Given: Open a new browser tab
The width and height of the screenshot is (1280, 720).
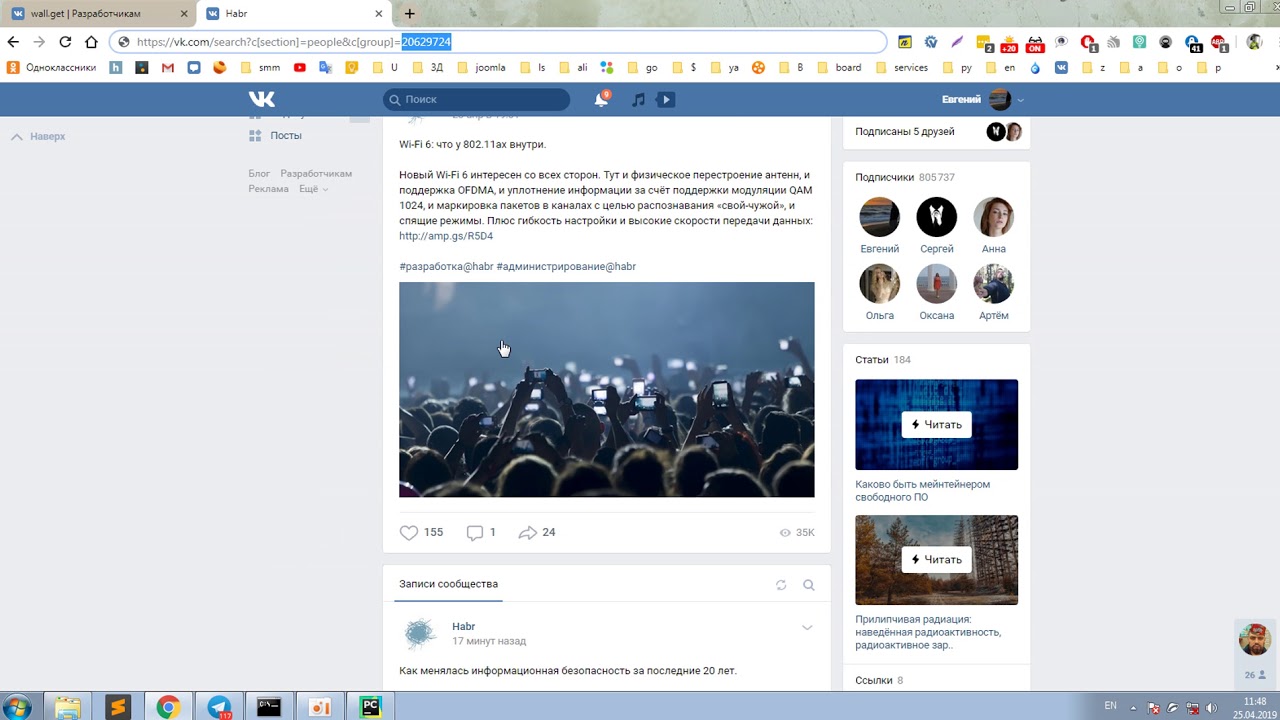Looking at the screenshot, I should (x=409, y=14).
